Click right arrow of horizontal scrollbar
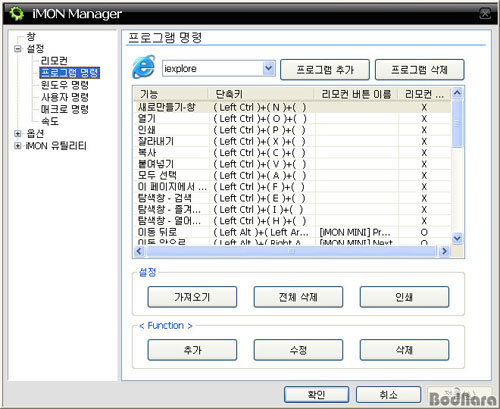This screenshot has height=409, width=500. click(444, 251)
